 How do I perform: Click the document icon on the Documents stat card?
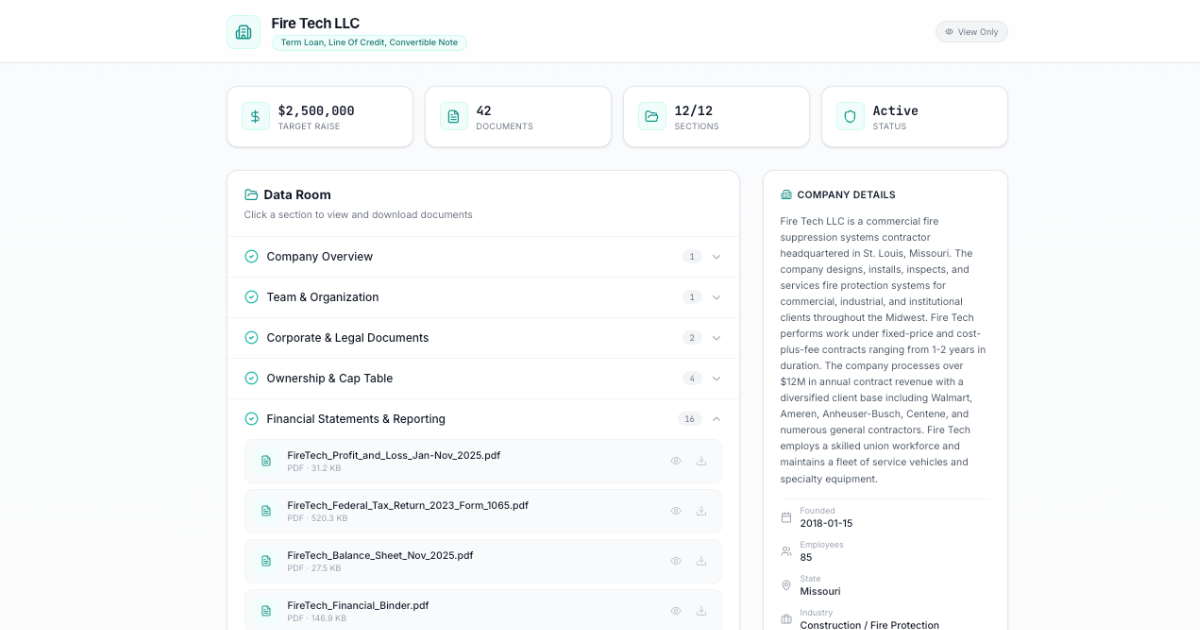tap(453, 116)
